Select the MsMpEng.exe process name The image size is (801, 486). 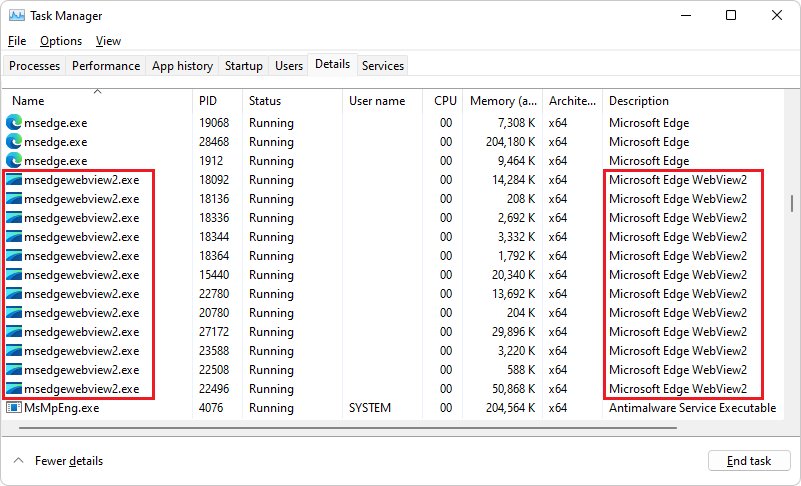point(61,408)
